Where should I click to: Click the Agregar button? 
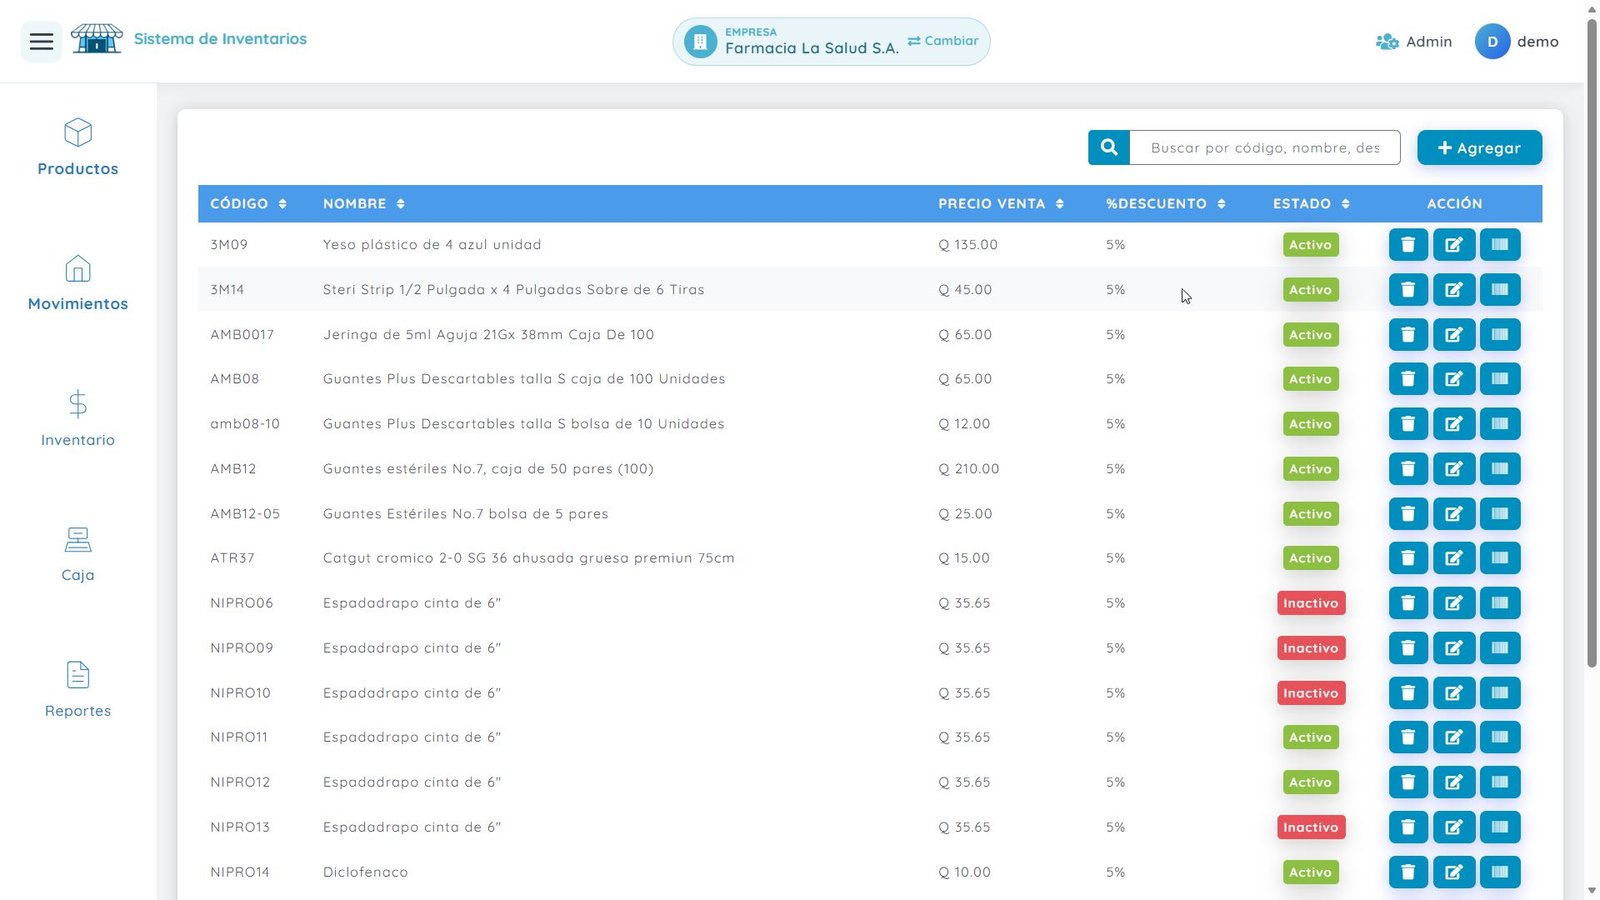point(1479,148)
